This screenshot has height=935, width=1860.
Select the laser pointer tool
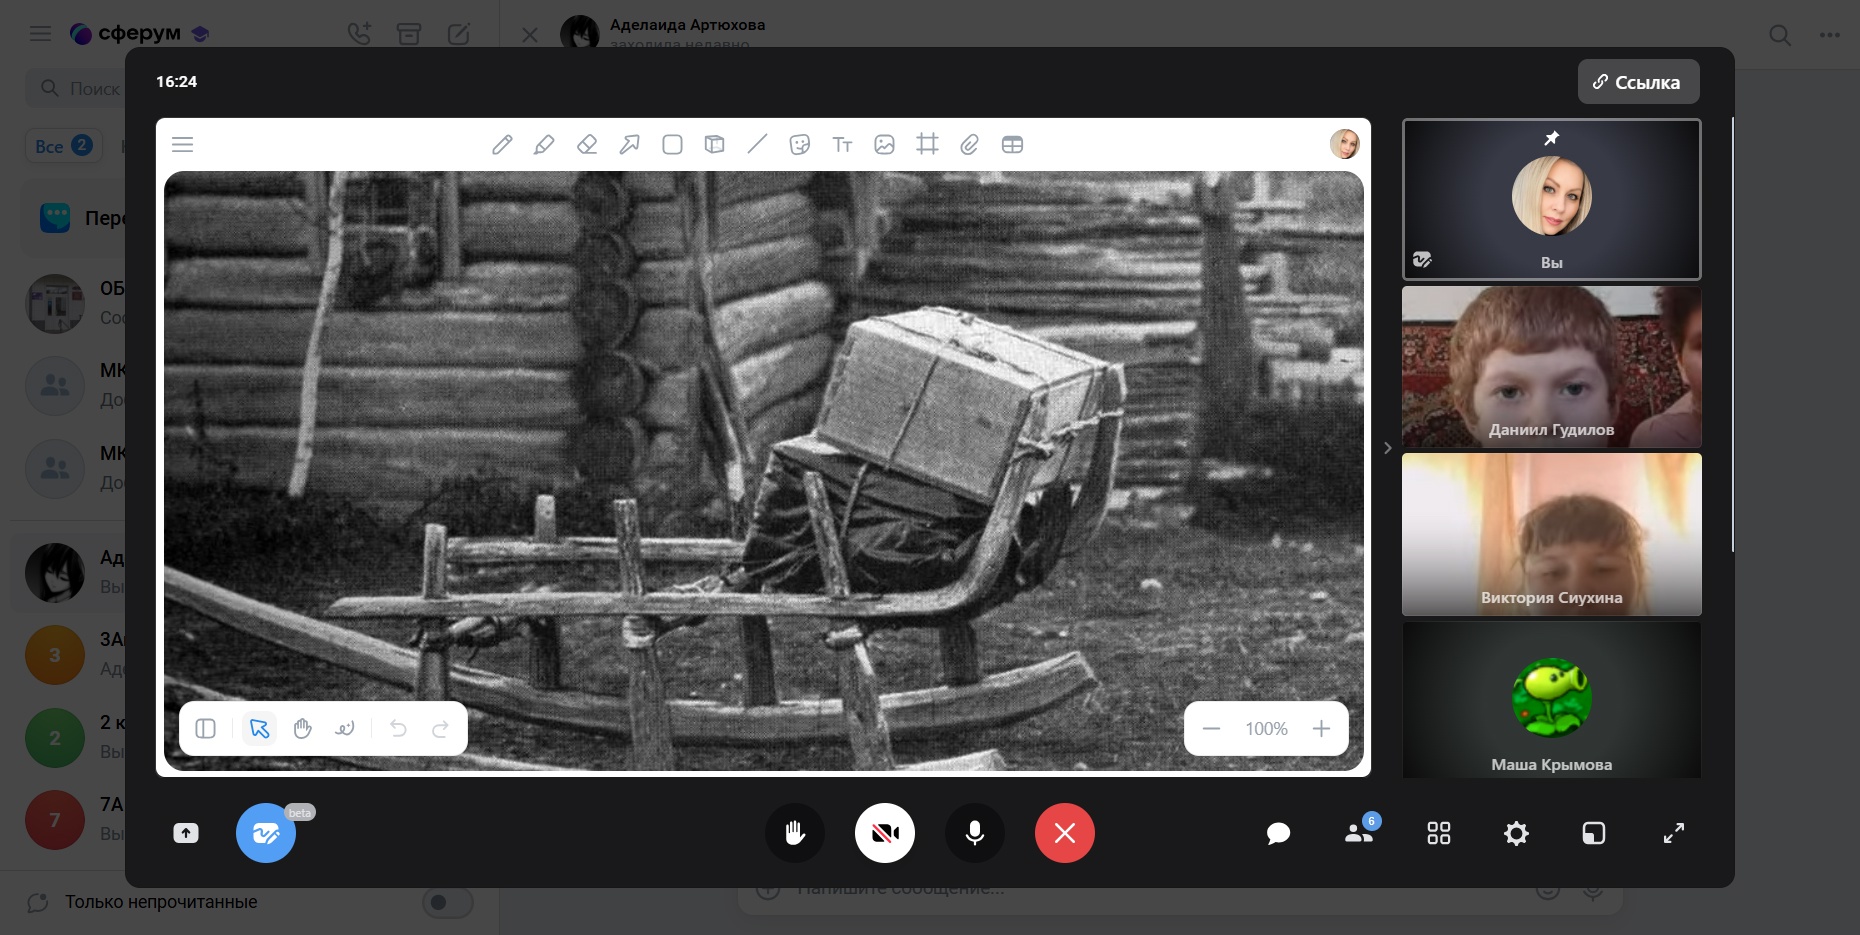[x=345, y=729]
